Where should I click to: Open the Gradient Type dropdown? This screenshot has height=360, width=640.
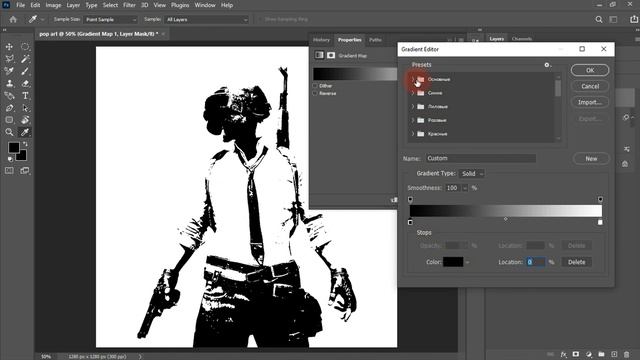471,173
